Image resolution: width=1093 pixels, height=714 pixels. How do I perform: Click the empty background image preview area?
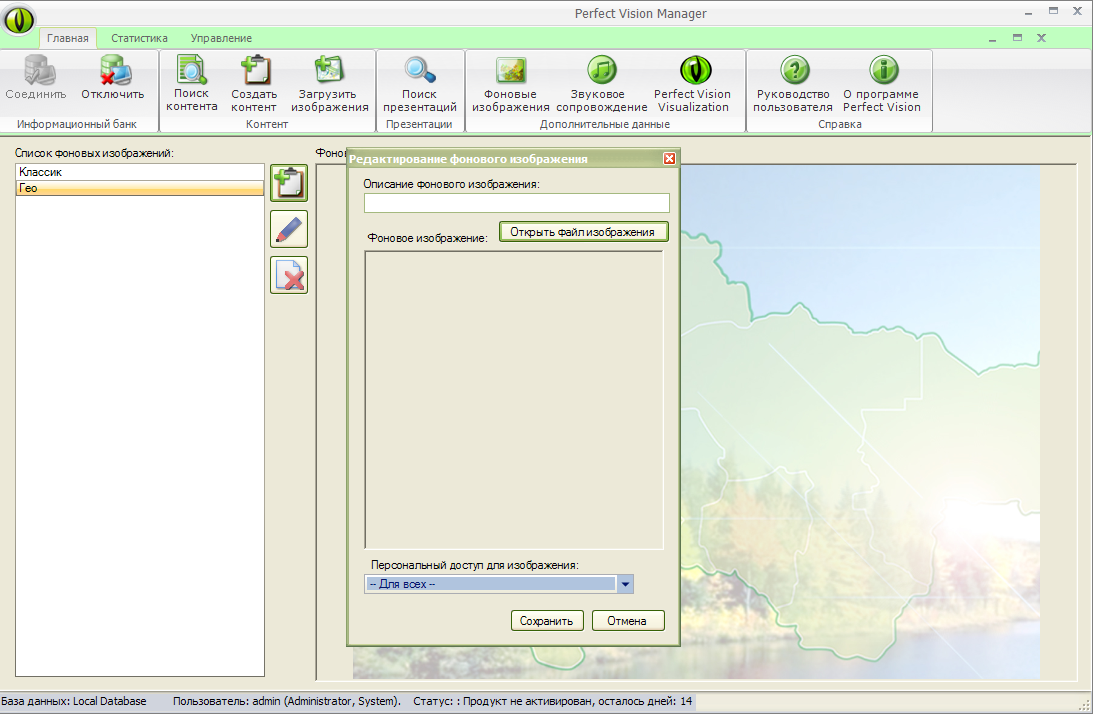pyautogui.click(x=514, y=400)
